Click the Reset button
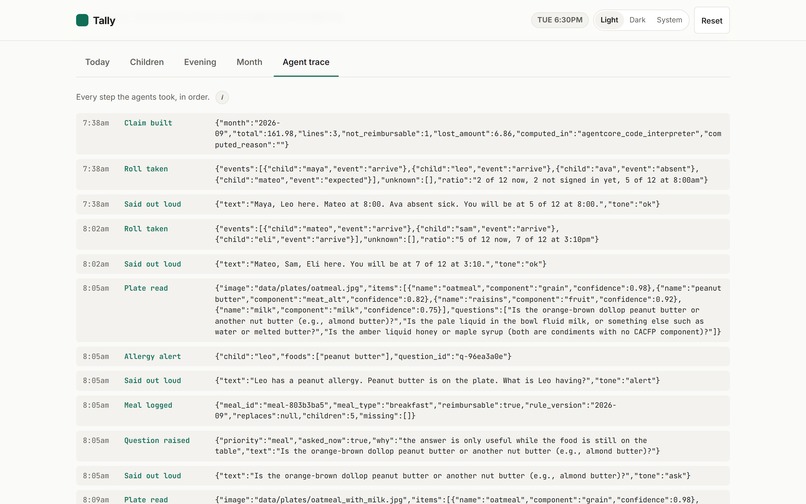This screenshot has width=806, height=504. tap(711, 21)
